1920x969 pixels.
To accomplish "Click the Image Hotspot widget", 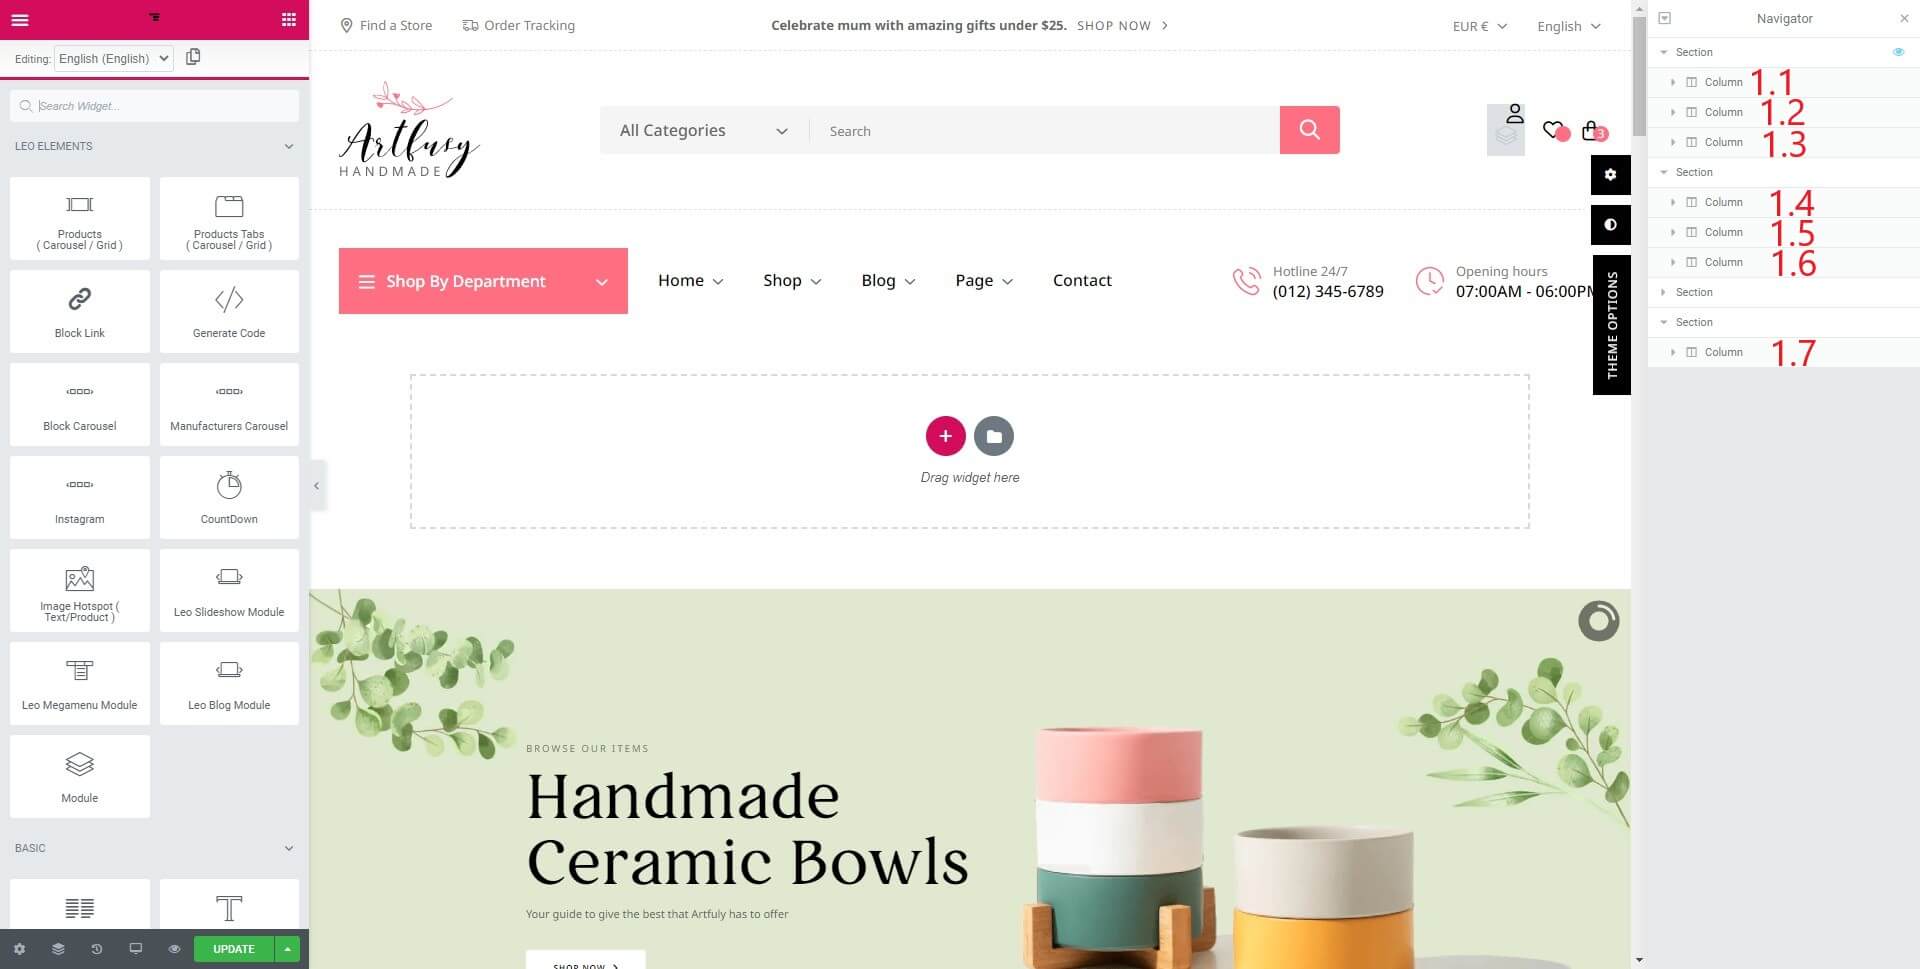I will 80,590.
